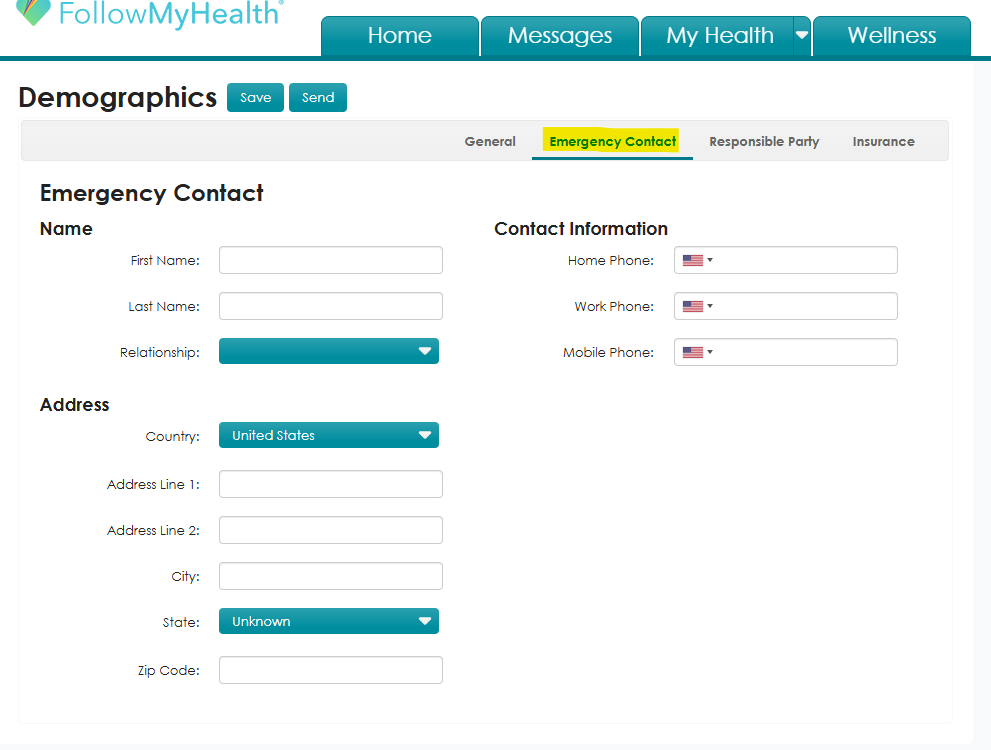Click the Send button

click(x=317, y=97)
